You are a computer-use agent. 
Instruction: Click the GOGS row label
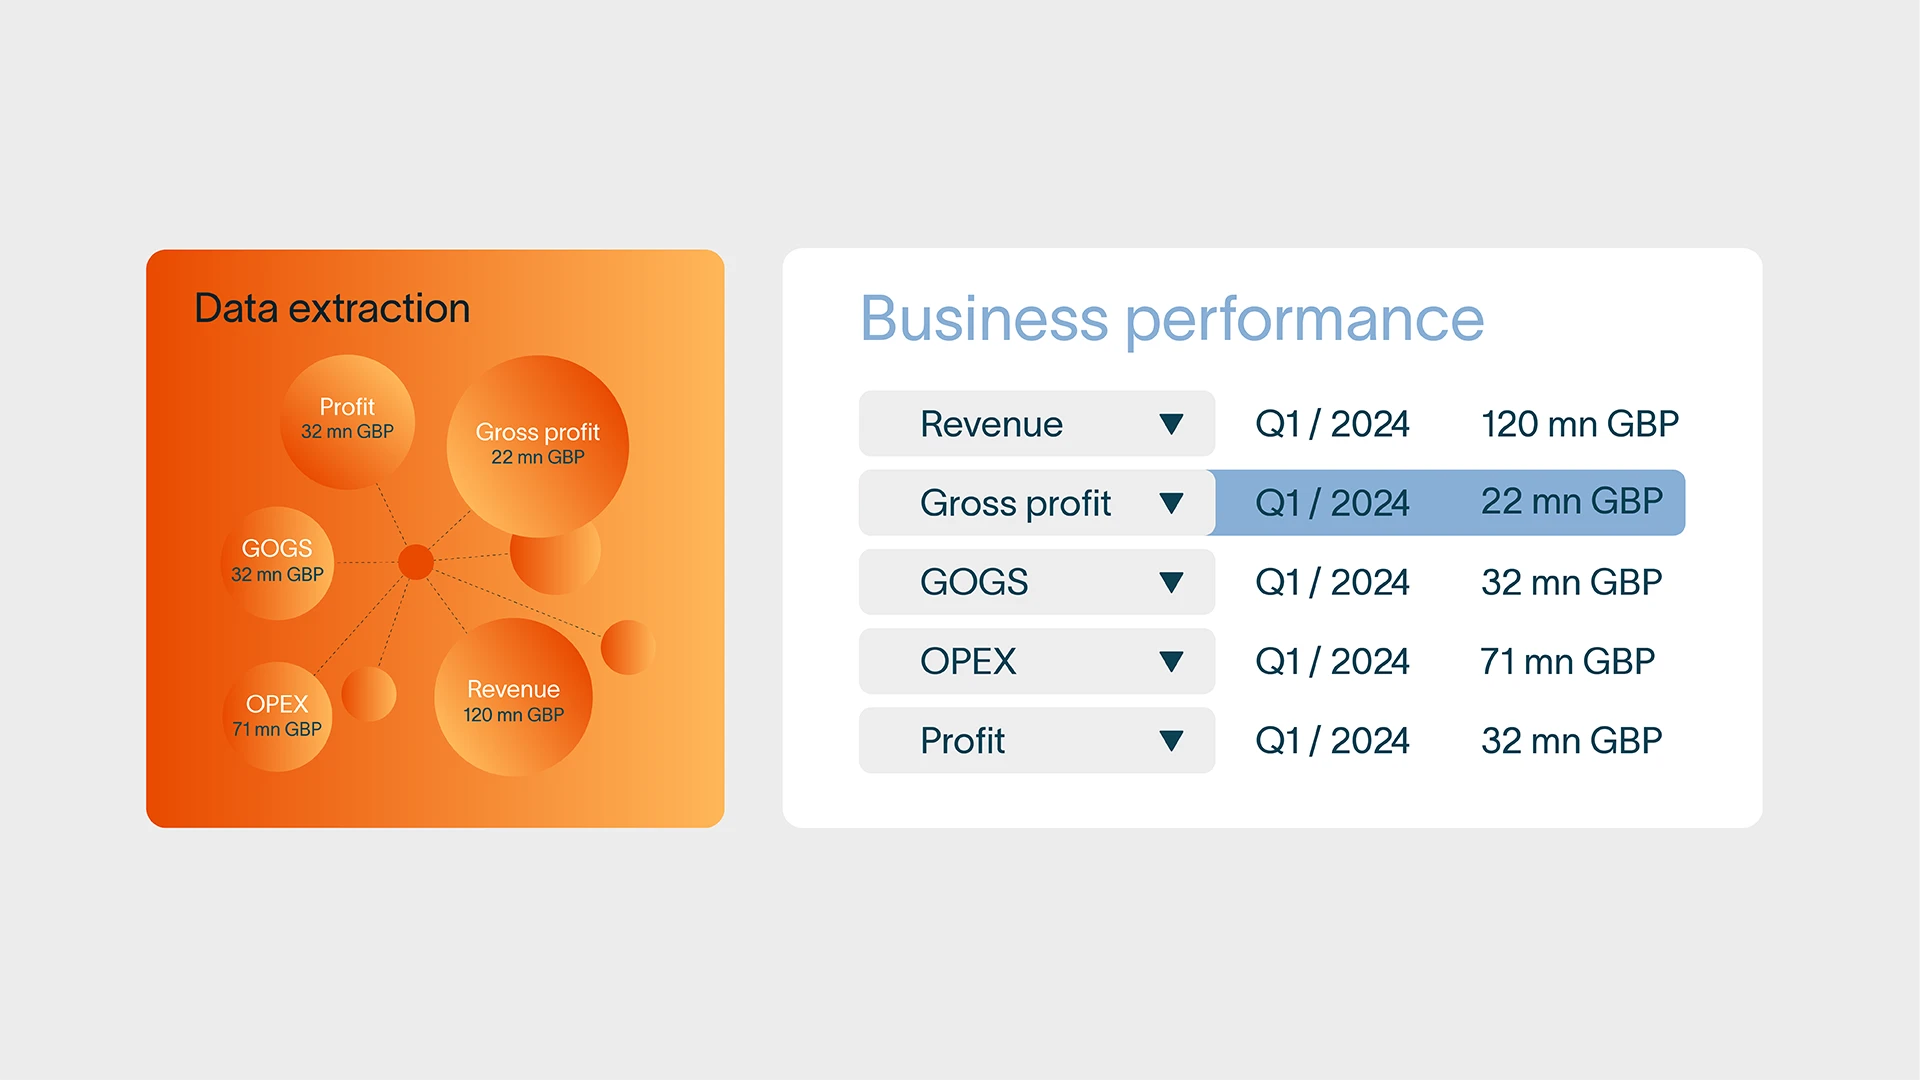click(974, 582)
